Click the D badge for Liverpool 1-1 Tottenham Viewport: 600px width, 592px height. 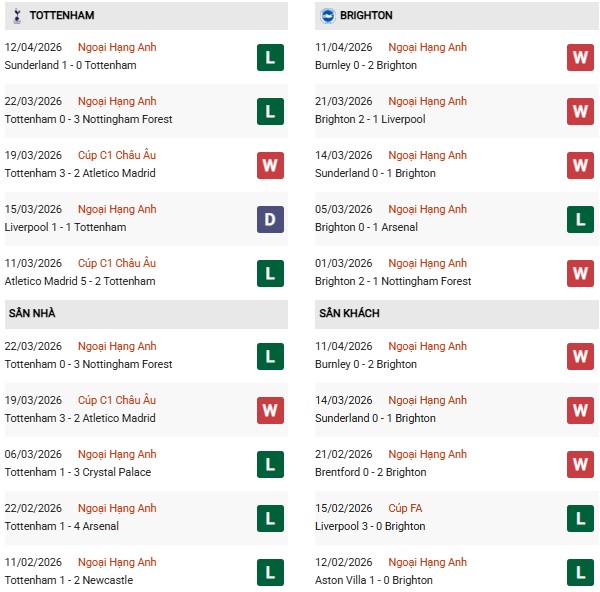coord(270,219)
